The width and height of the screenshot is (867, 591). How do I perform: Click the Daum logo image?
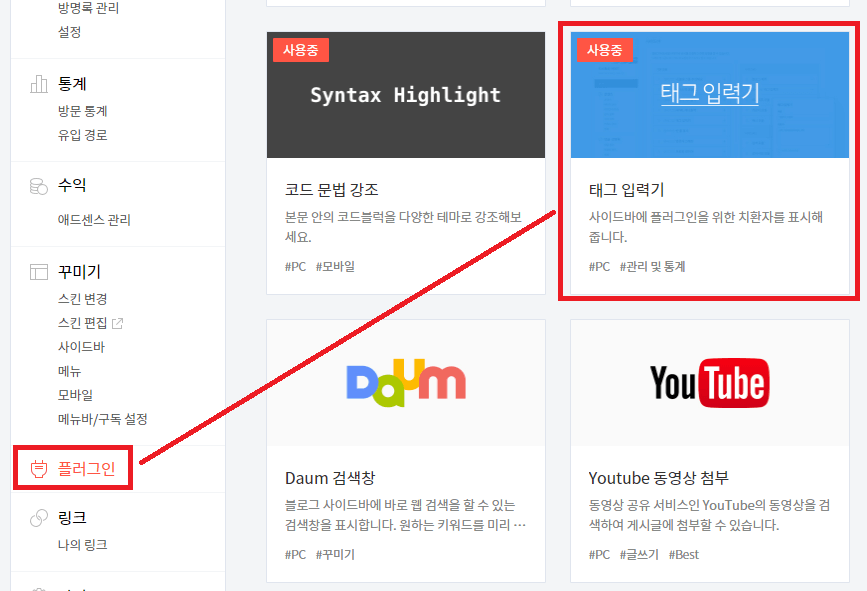click(406, 383)
